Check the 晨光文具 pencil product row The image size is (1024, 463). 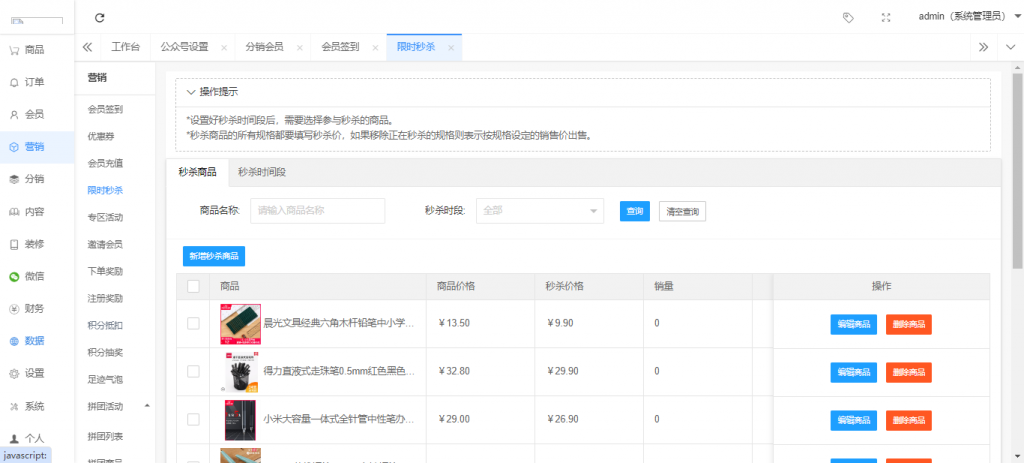click(x=194, y=323)
